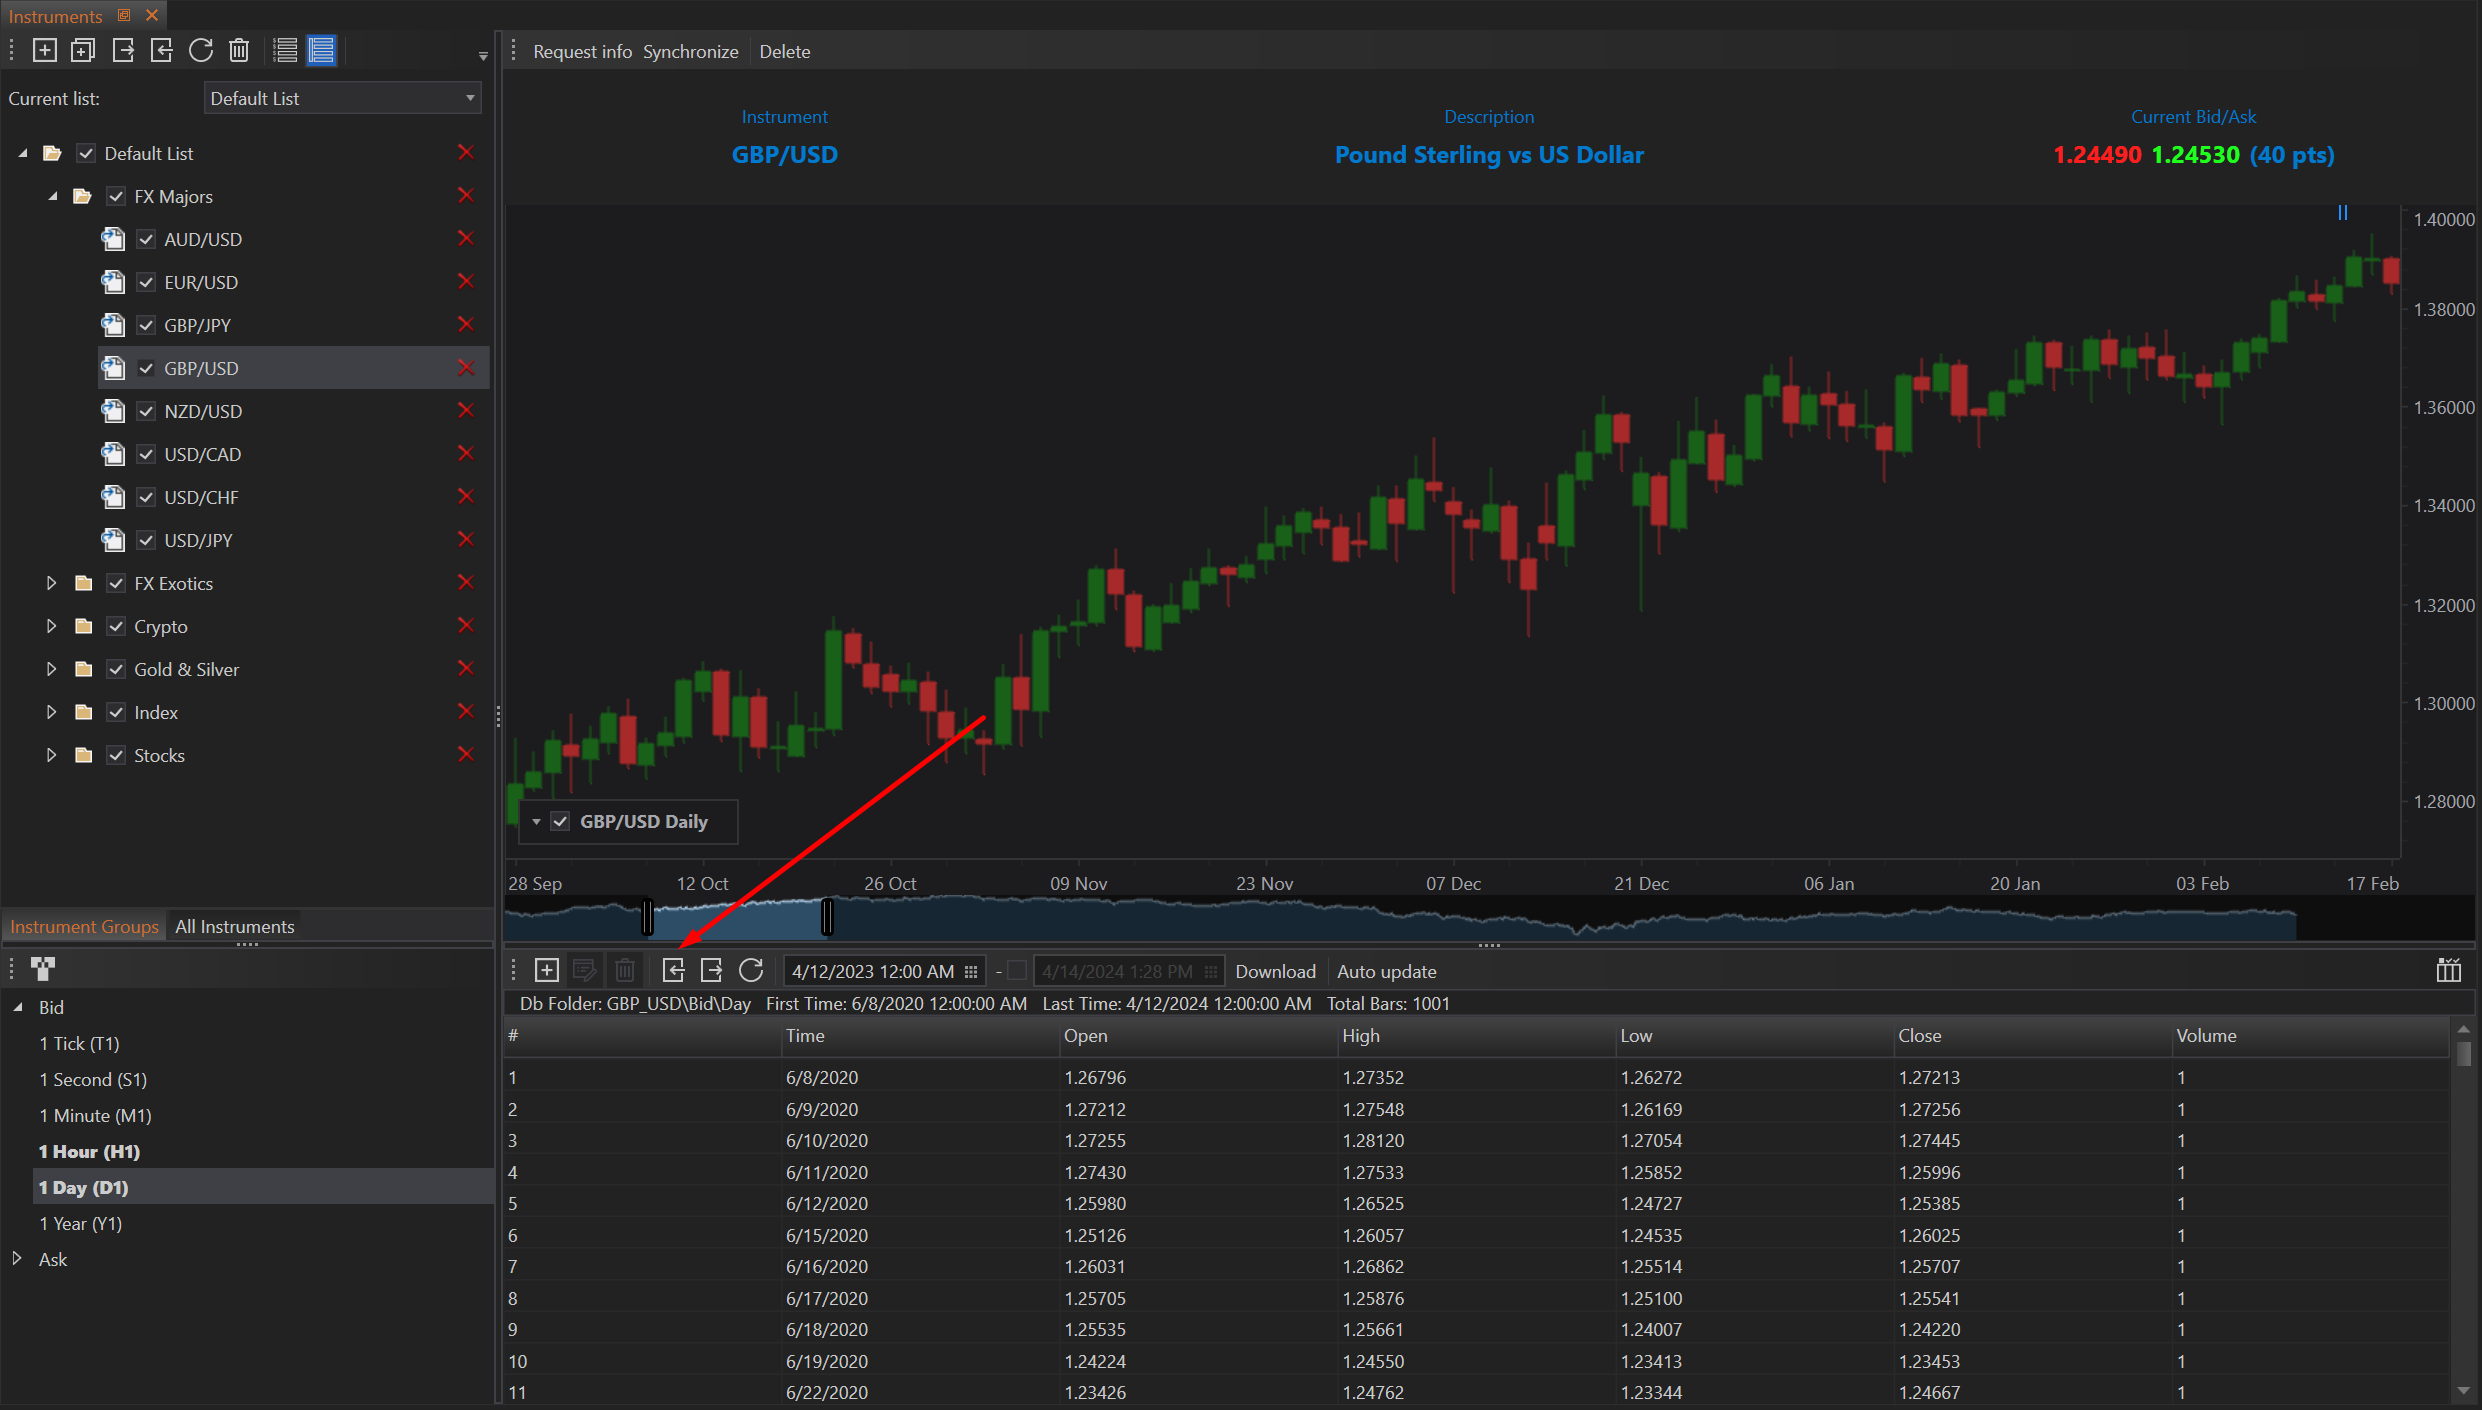Screen dimensions: 2482x1410
Task: Click the refresh icon in the data toolbar
Action: coord(751,970)
